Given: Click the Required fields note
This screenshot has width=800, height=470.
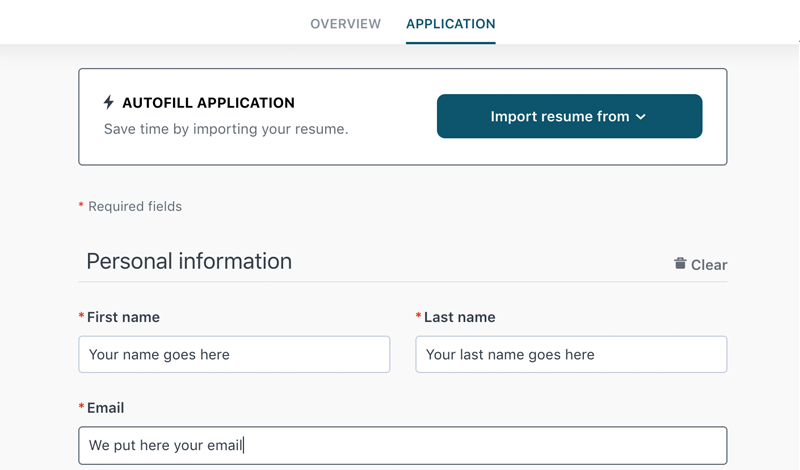Looking at the screenshot, I should (x=135, y=206).
